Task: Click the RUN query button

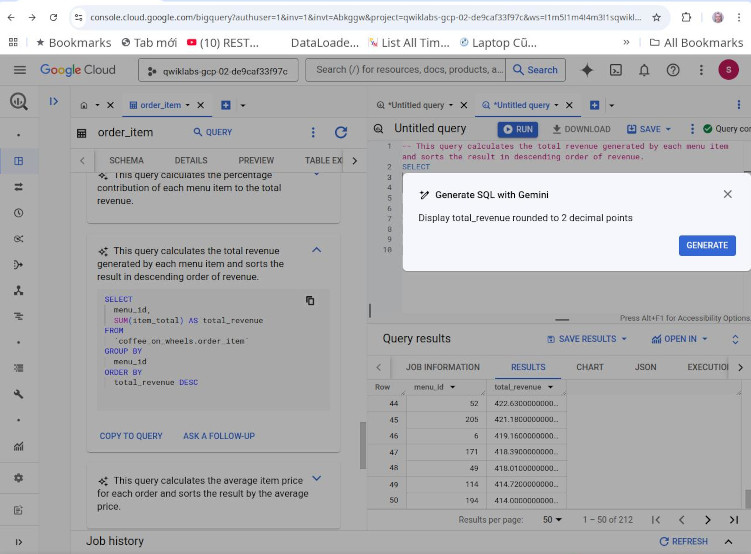Action: (x=518, y=129)
